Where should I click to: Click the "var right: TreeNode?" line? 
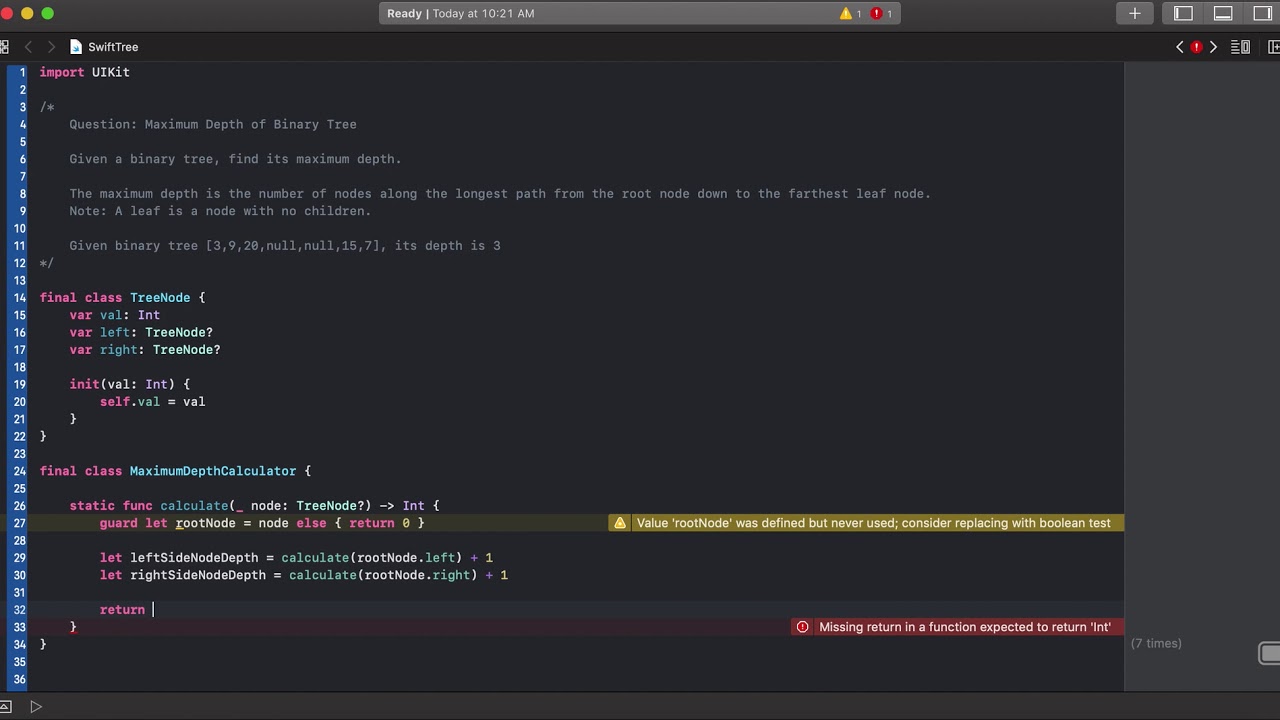(145, 349)
